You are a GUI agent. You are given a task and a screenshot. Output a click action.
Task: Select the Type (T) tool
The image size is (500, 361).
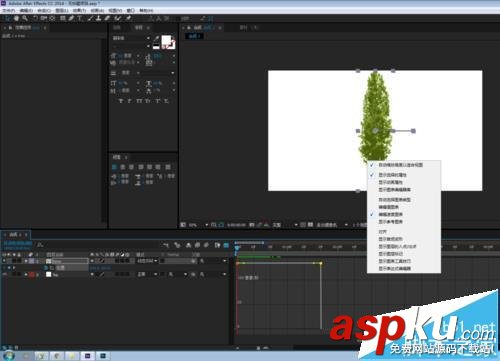[79, 18]
